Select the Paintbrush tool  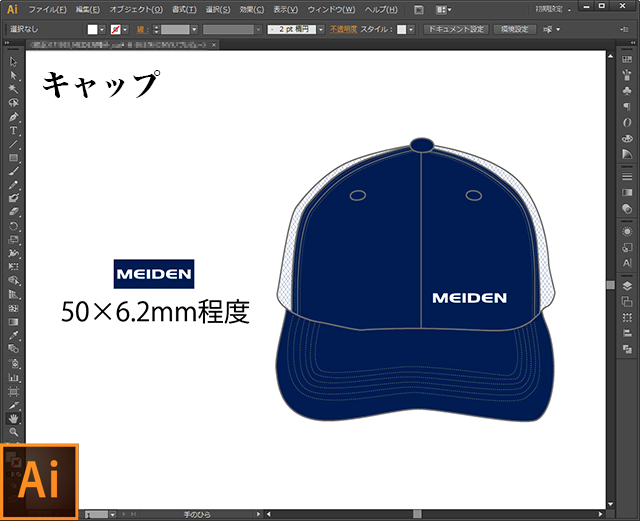13,171
